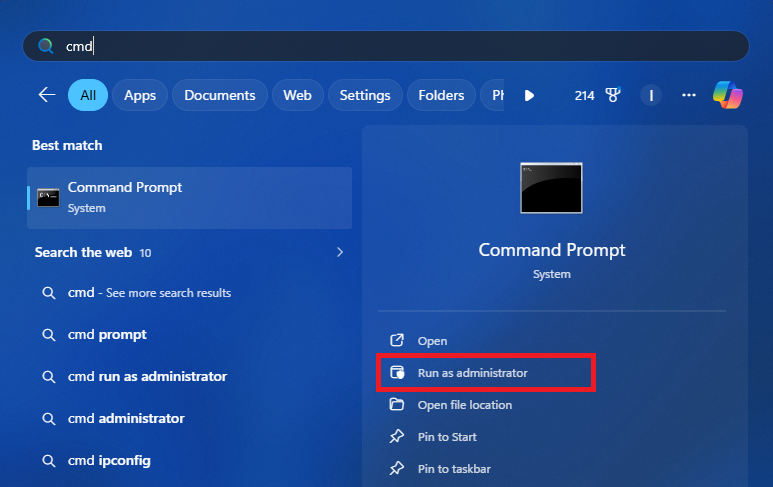Viewport: 773px width, 487px height.
Task: Select the Settings filter tab
Action: 364,95
